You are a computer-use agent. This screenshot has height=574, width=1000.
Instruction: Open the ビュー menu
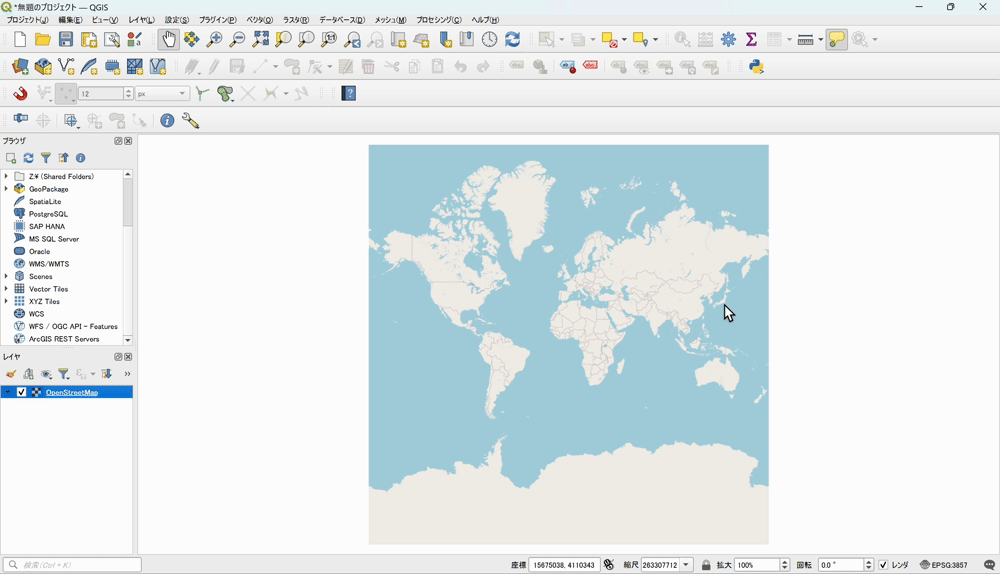tap(105, 20)
